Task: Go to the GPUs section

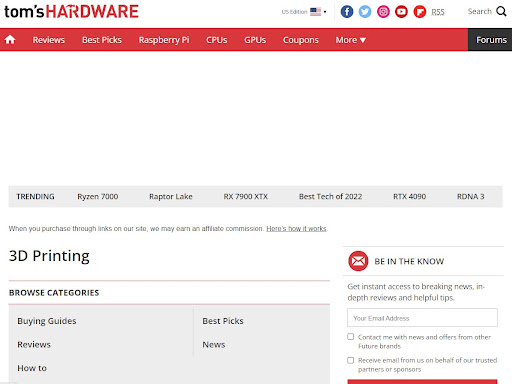Action: (x=255, y=40)
